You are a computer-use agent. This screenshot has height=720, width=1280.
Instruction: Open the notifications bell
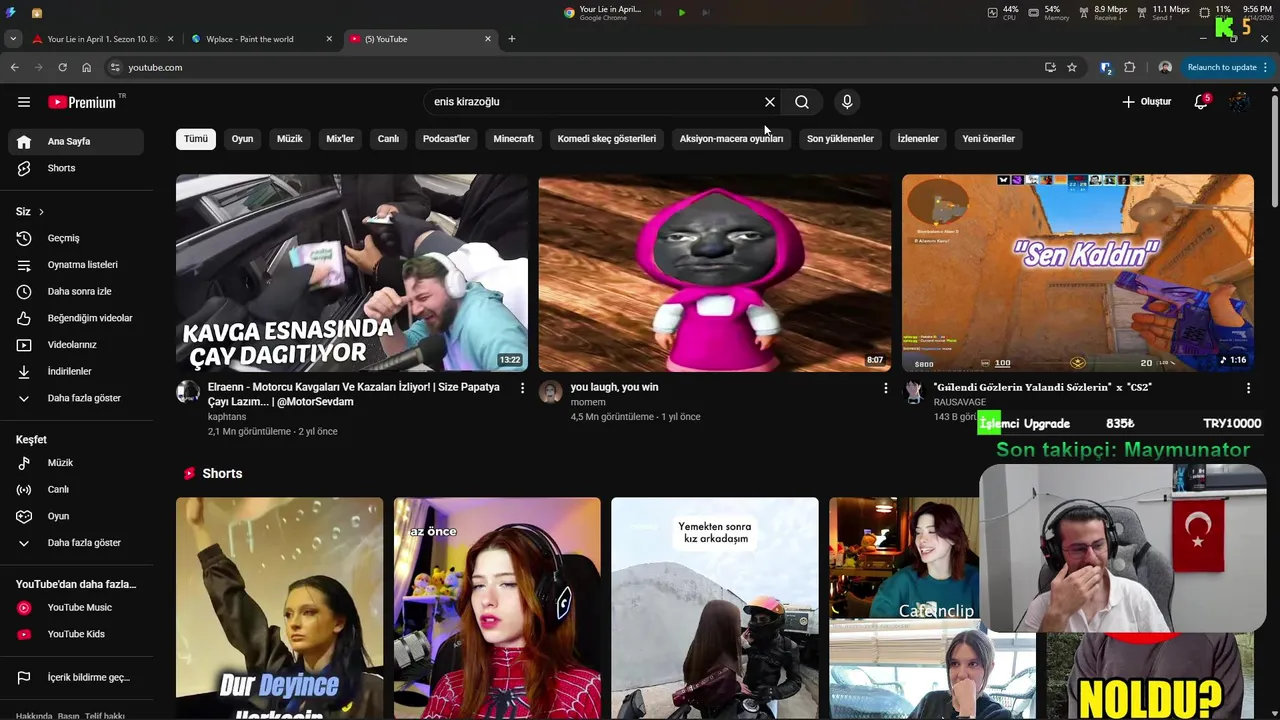(x=1201, y=102)
